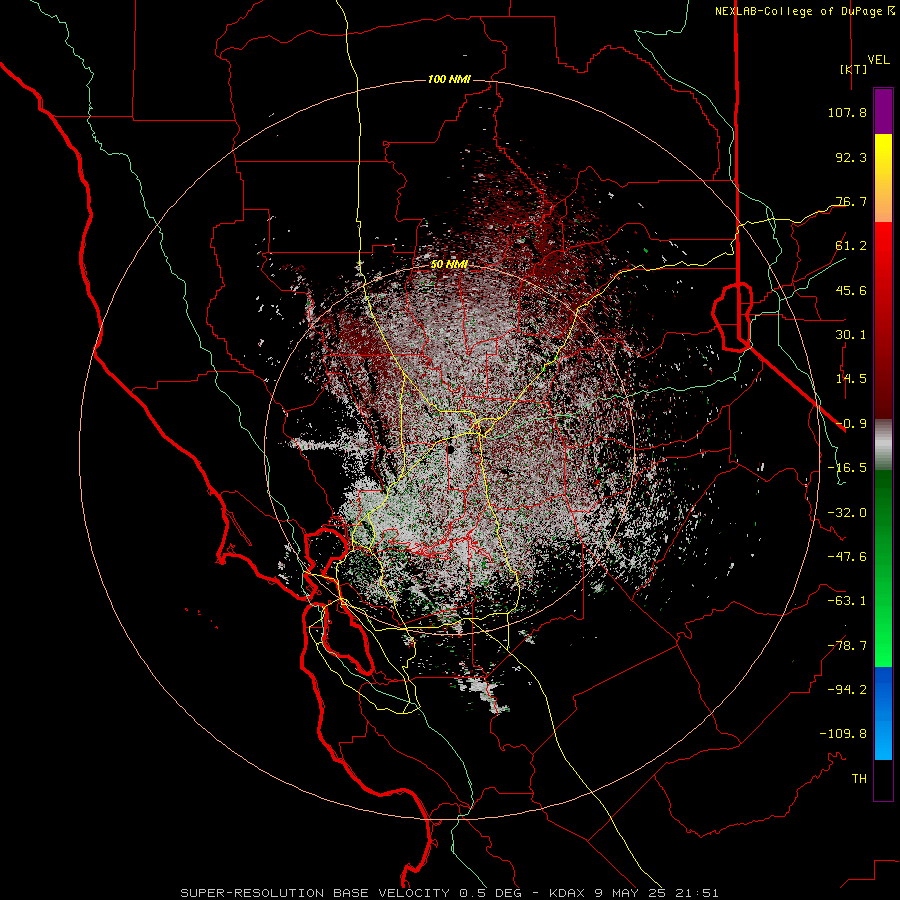This screenshot has height=900, width=900.
Task: Click the [KT] units label
Action: click(x=853, y=69)
